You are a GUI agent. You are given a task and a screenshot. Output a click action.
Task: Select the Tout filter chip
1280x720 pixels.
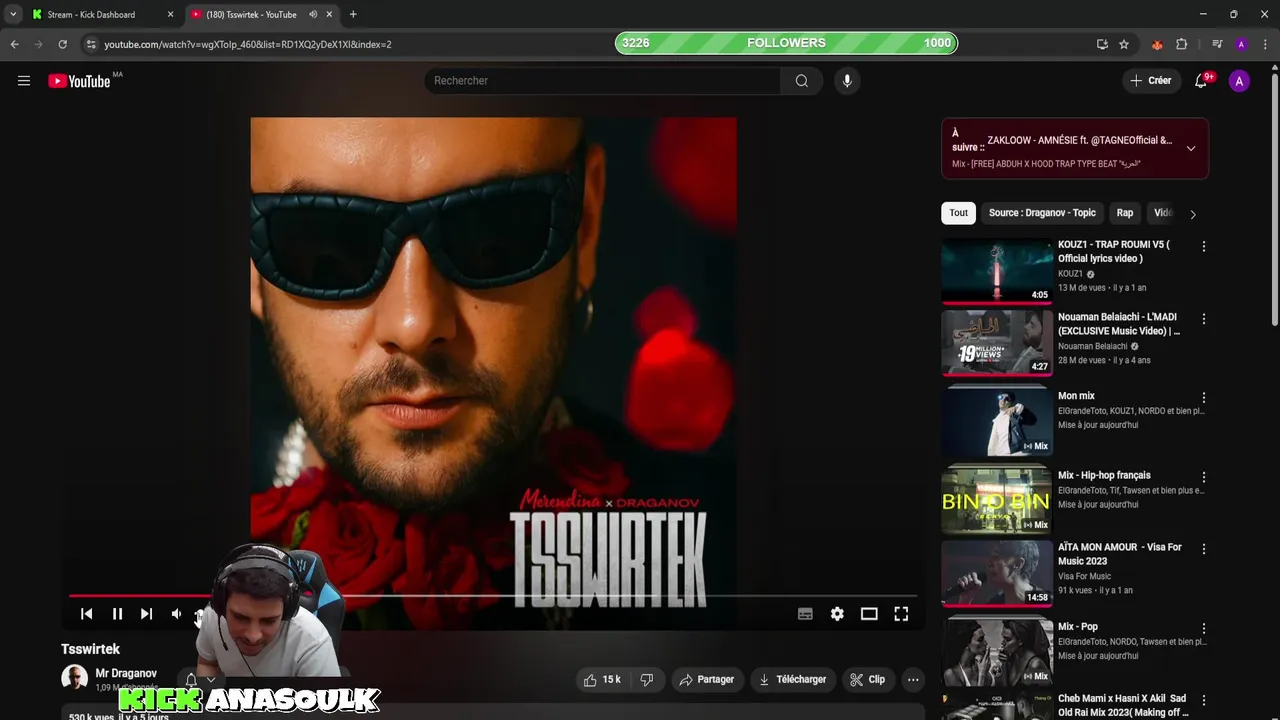tap(958, 213)
